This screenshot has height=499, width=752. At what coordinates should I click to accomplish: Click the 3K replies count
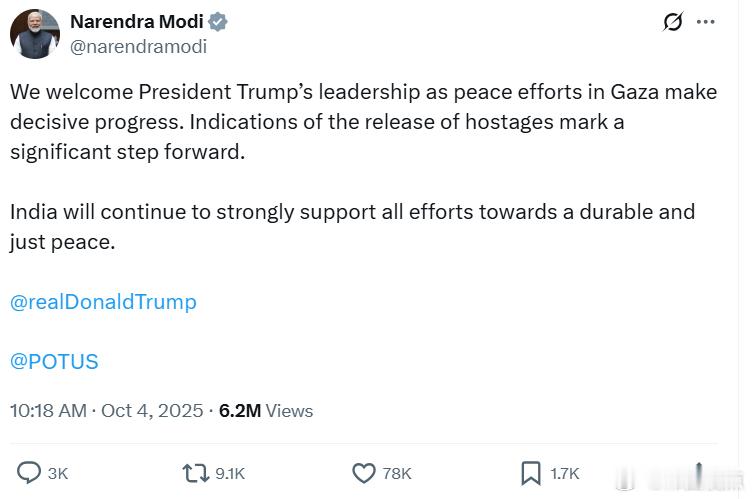pos(58,473)
